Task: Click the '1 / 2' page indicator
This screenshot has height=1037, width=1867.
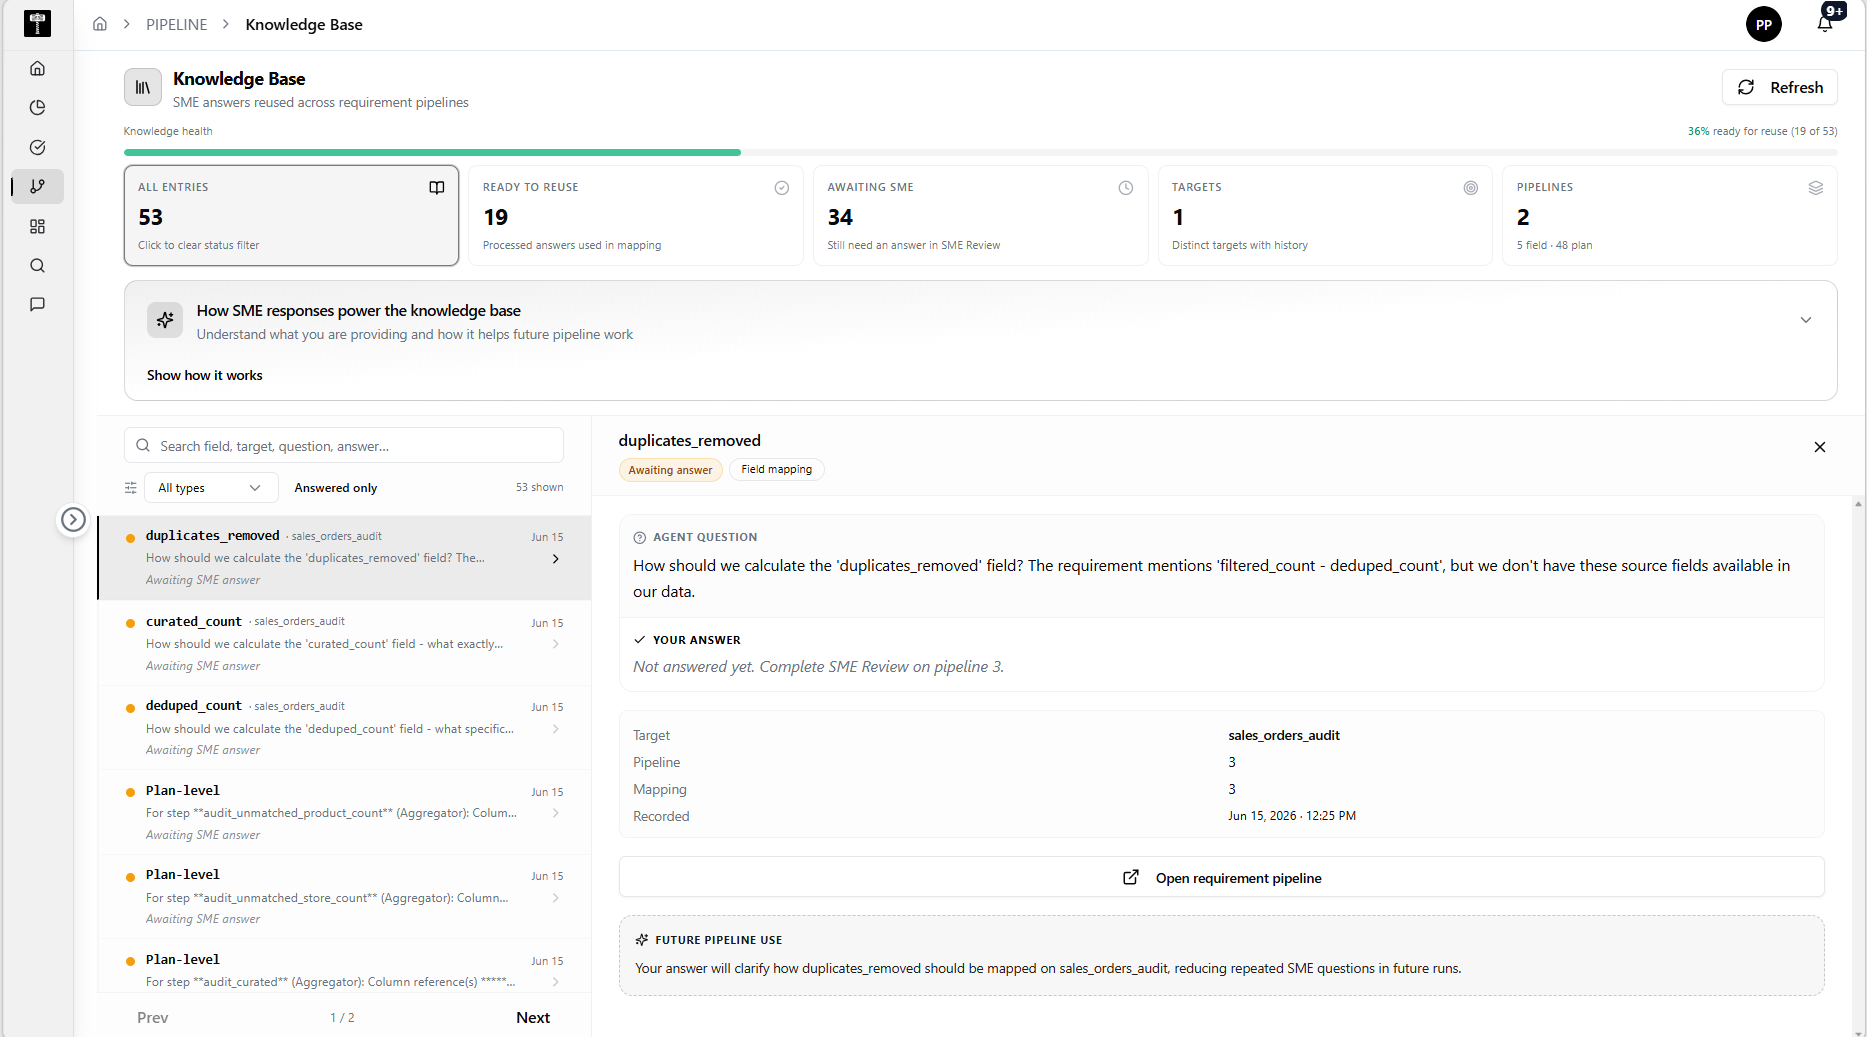Action: click(x=342, y=1017)
